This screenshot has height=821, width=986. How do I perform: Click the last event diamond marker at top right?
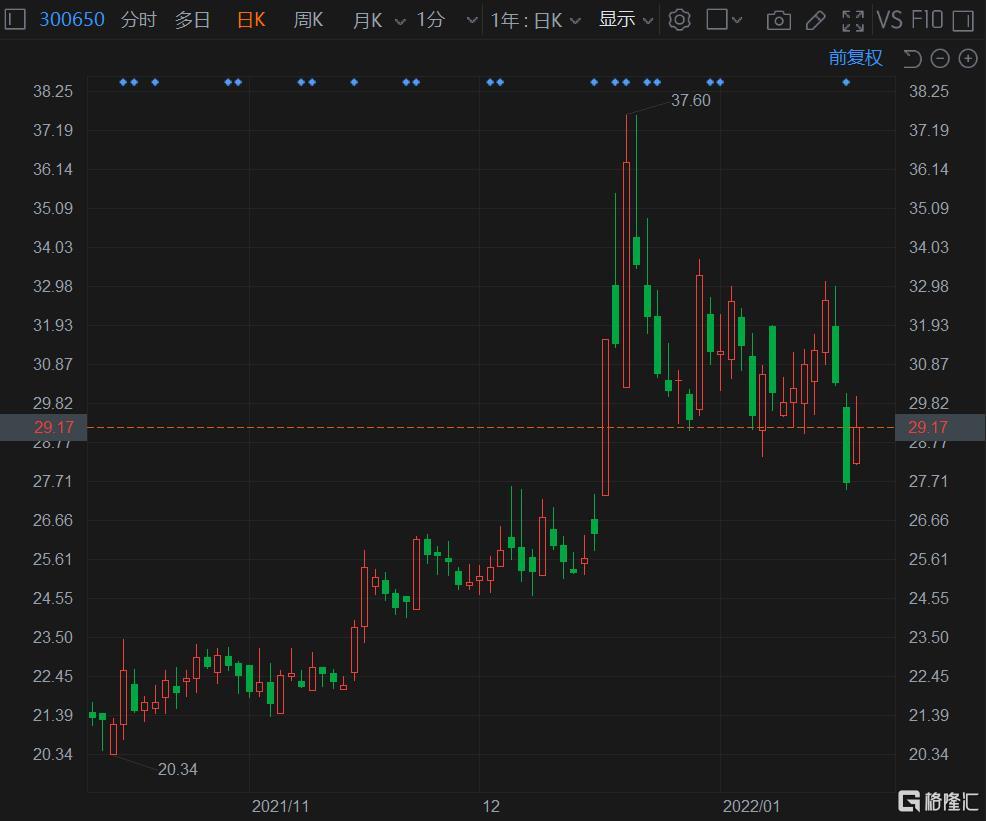(x=846, y=82)
